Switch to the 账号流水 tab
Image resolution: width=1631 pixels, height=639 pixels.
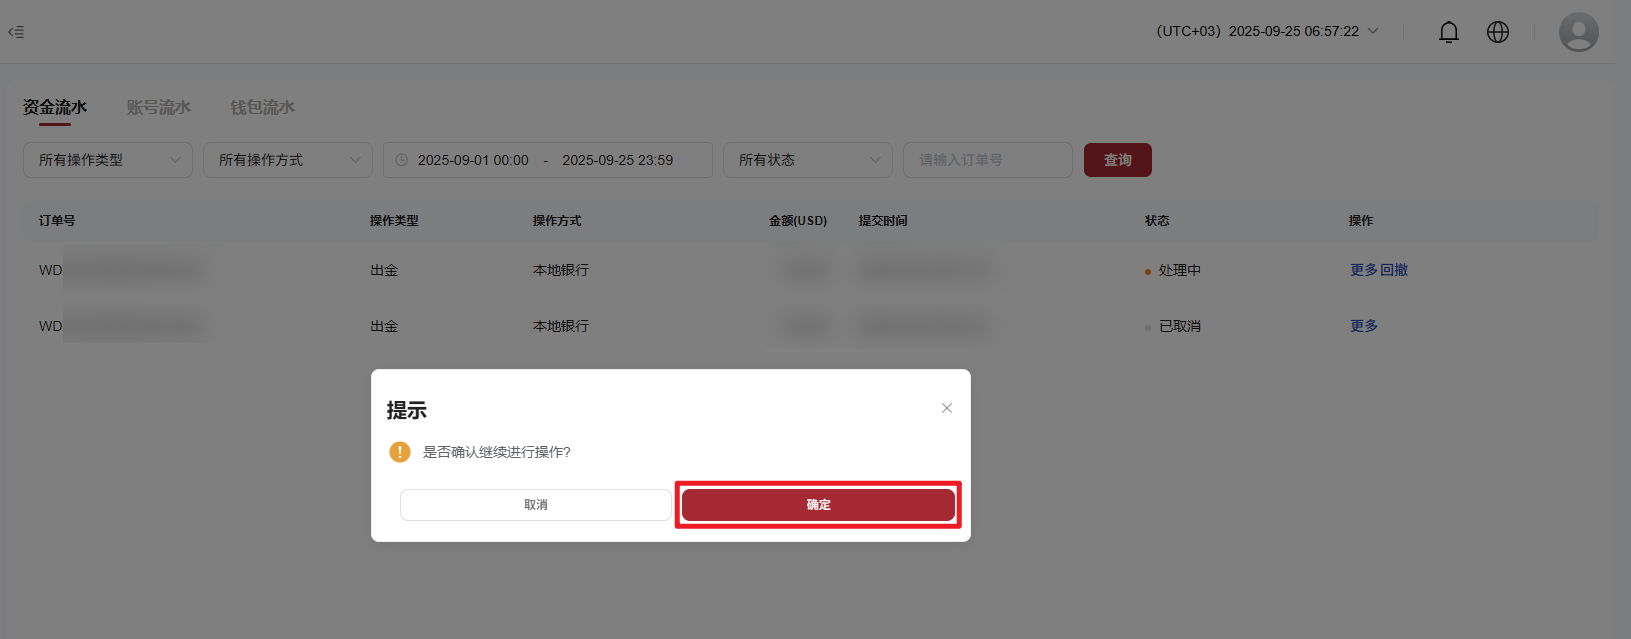(159, 107)
